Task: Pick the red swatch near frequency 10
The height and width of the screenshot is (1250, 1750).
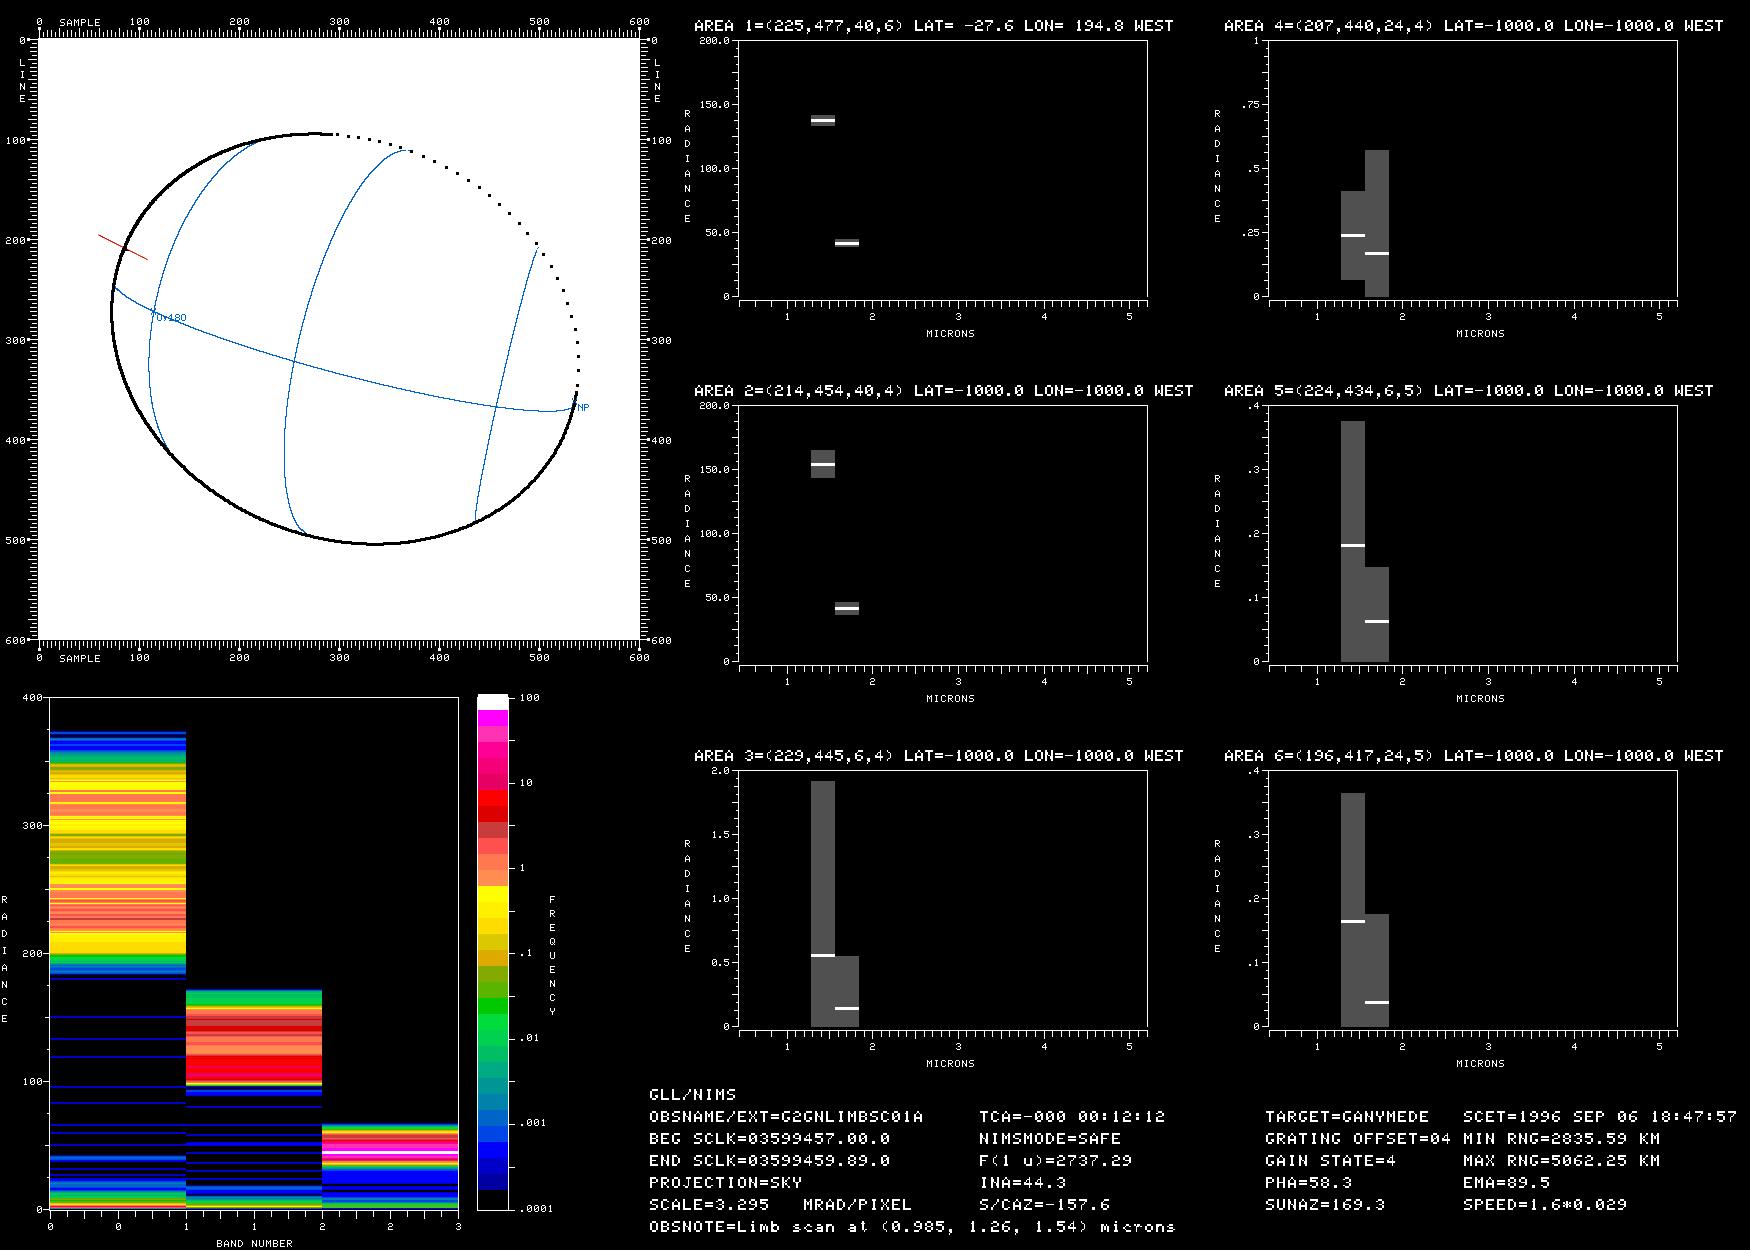Action: (x=493, y=798)
